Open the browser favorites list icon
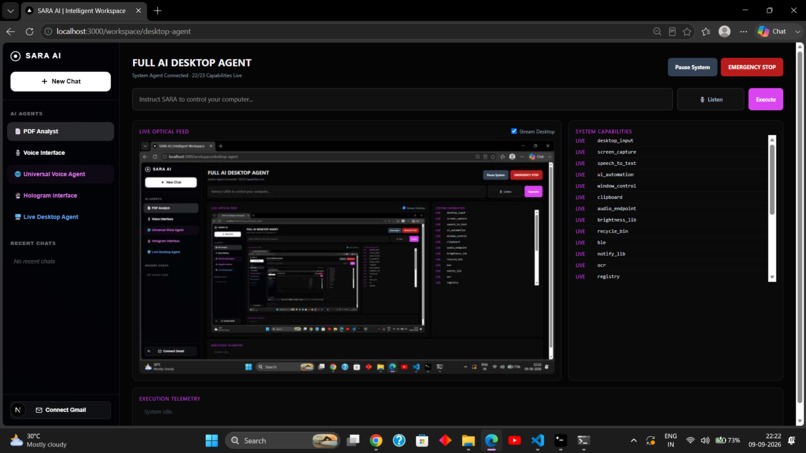The width and height of the screenshot is (806, 453). (x=706, y=31)
